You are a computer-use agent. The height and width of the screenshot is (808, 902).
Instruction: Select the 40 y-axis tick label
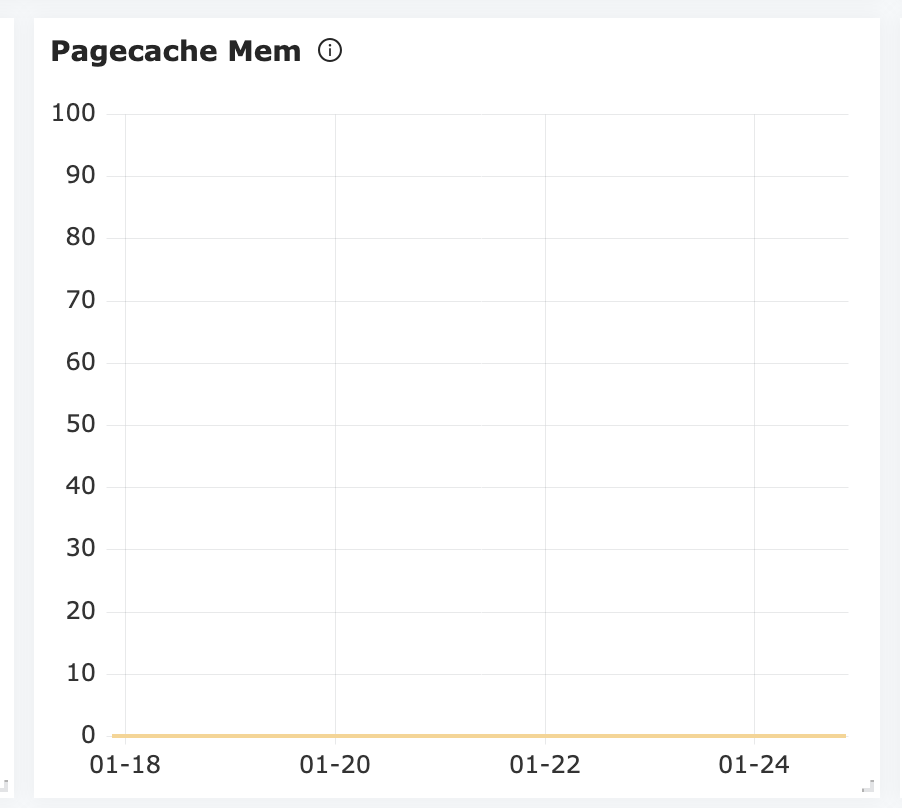tap(80, 486)
